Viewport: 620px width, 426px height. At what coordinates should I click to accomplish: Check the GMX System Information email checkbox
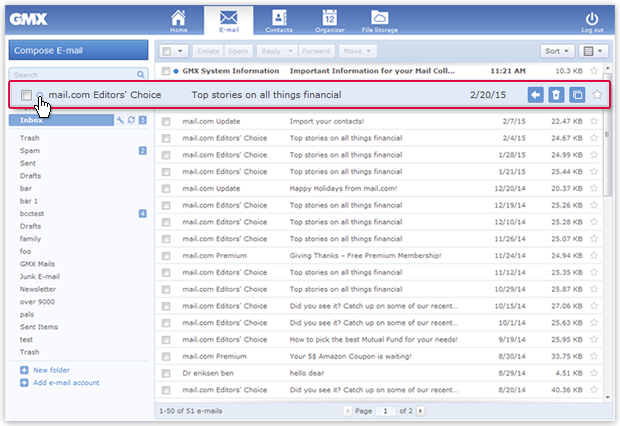coord(166,71)
